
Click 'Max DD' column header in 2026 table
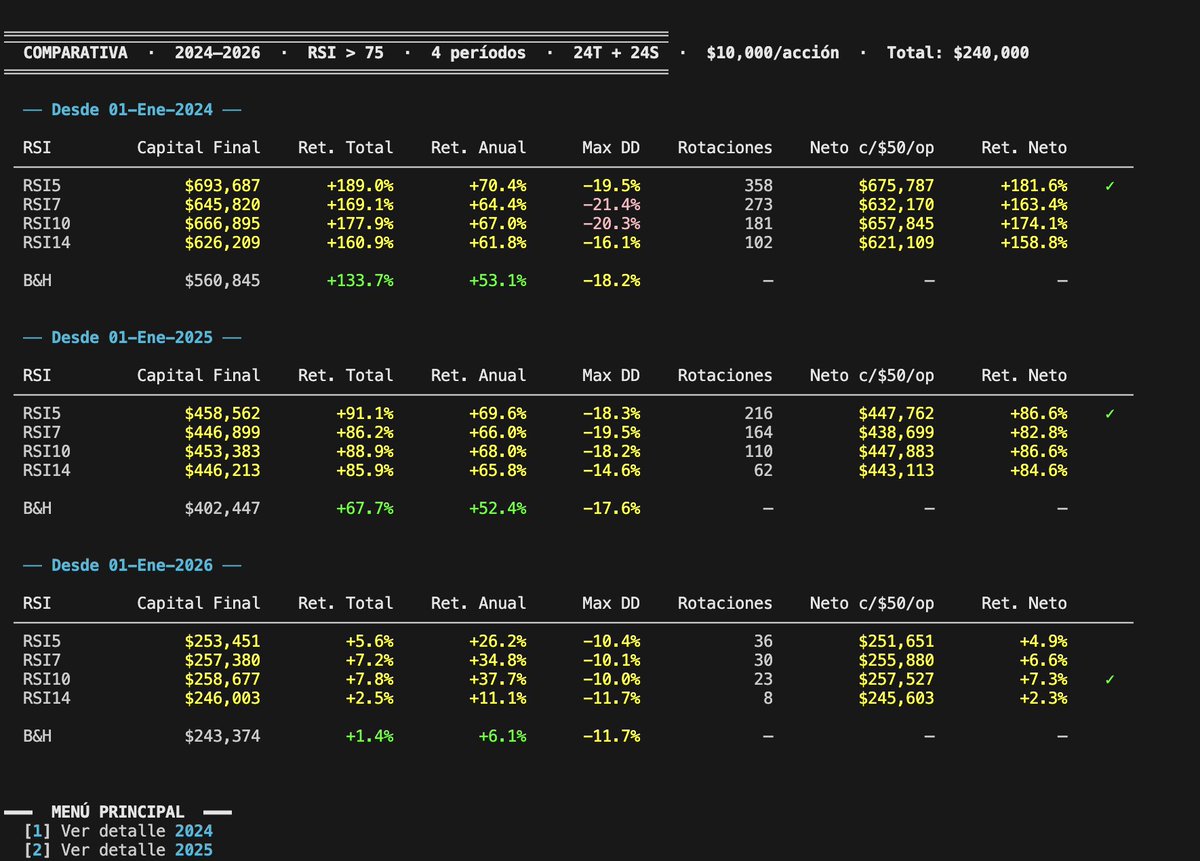(611, 603)
